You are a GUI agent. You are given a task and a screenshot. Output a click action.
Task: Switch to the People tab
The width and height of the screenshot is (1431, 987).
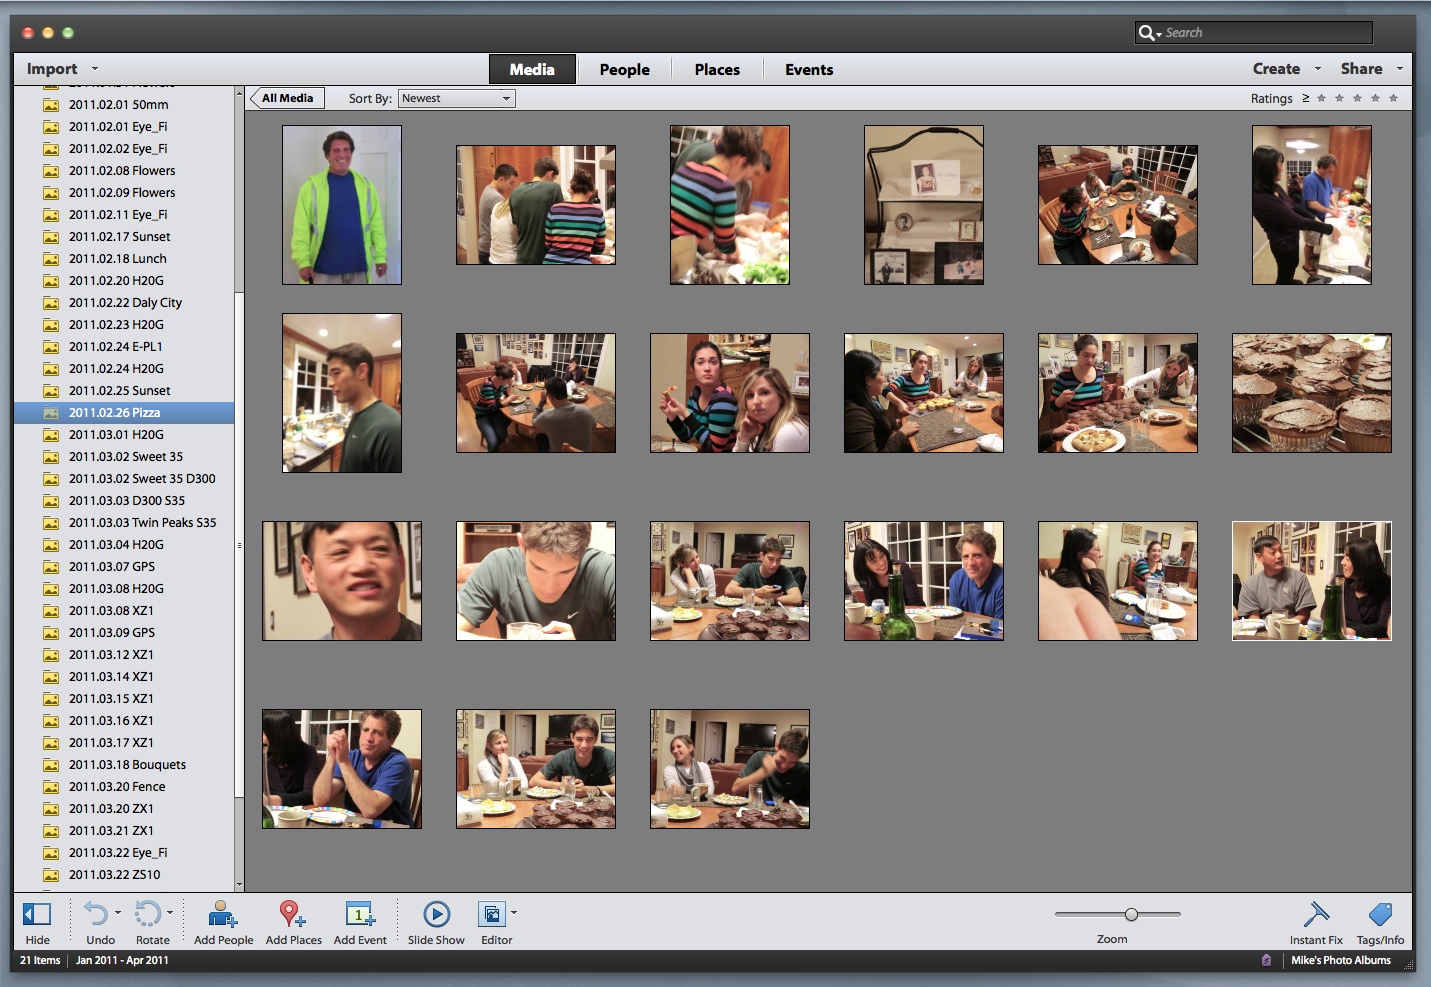[624, 69]
